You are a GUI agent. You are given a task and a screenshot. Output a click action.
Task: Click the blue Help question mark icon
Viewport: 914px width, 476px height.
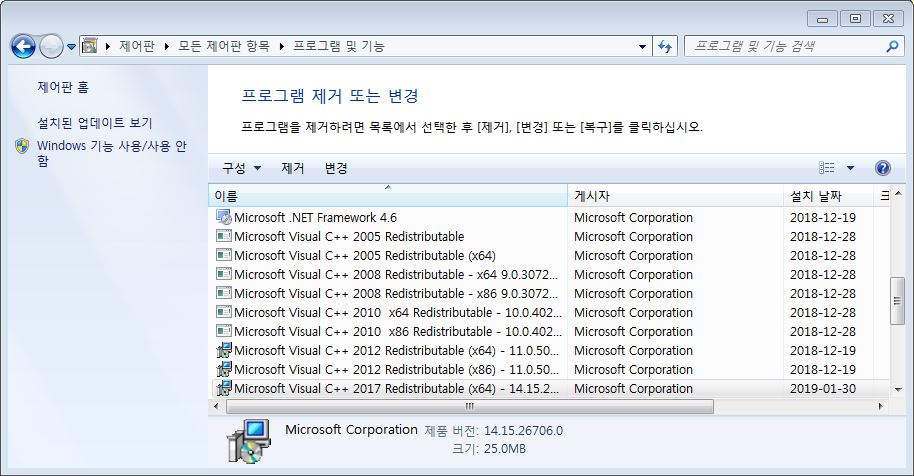pyautogui.click(x=883, y=168)
